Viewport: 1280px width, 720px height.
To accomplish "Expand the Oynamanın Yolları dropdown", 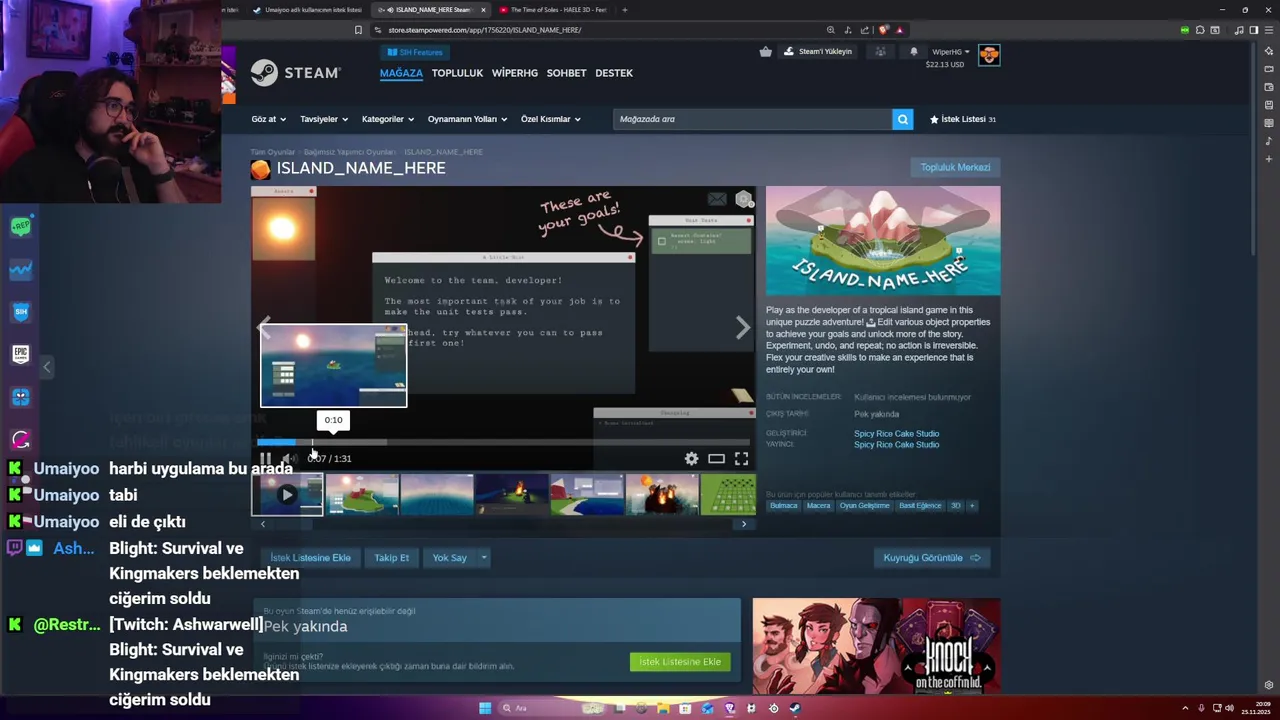I will point(467,119).
